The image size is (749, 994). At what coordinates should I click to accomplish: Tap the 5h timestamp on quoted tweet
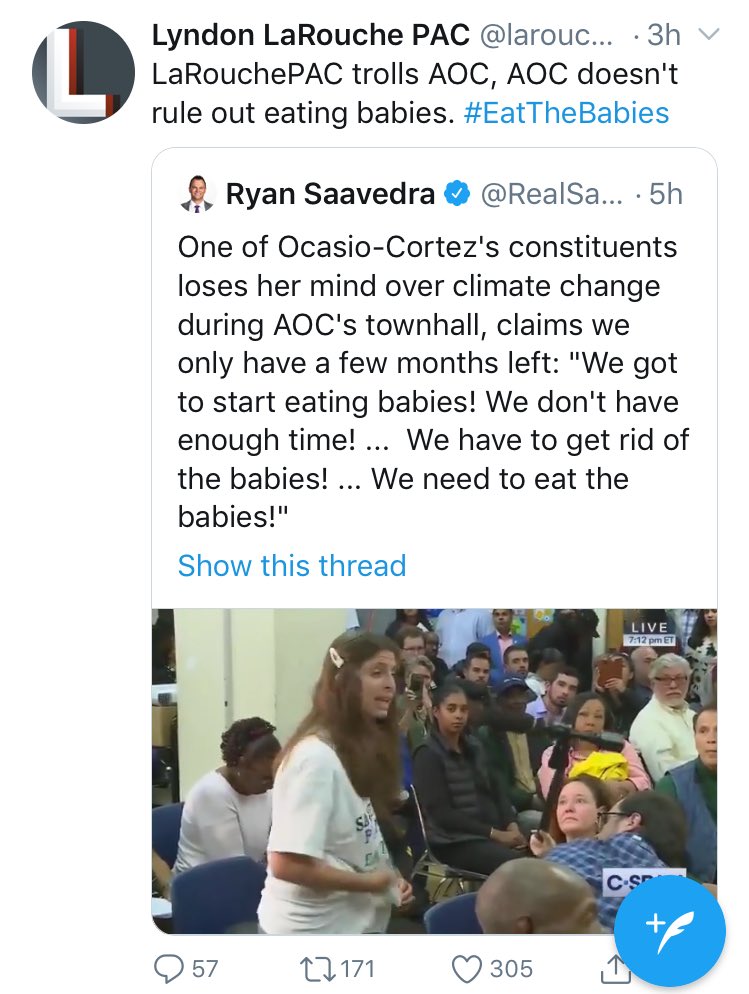pyautogui.click(x=667, y=194)
